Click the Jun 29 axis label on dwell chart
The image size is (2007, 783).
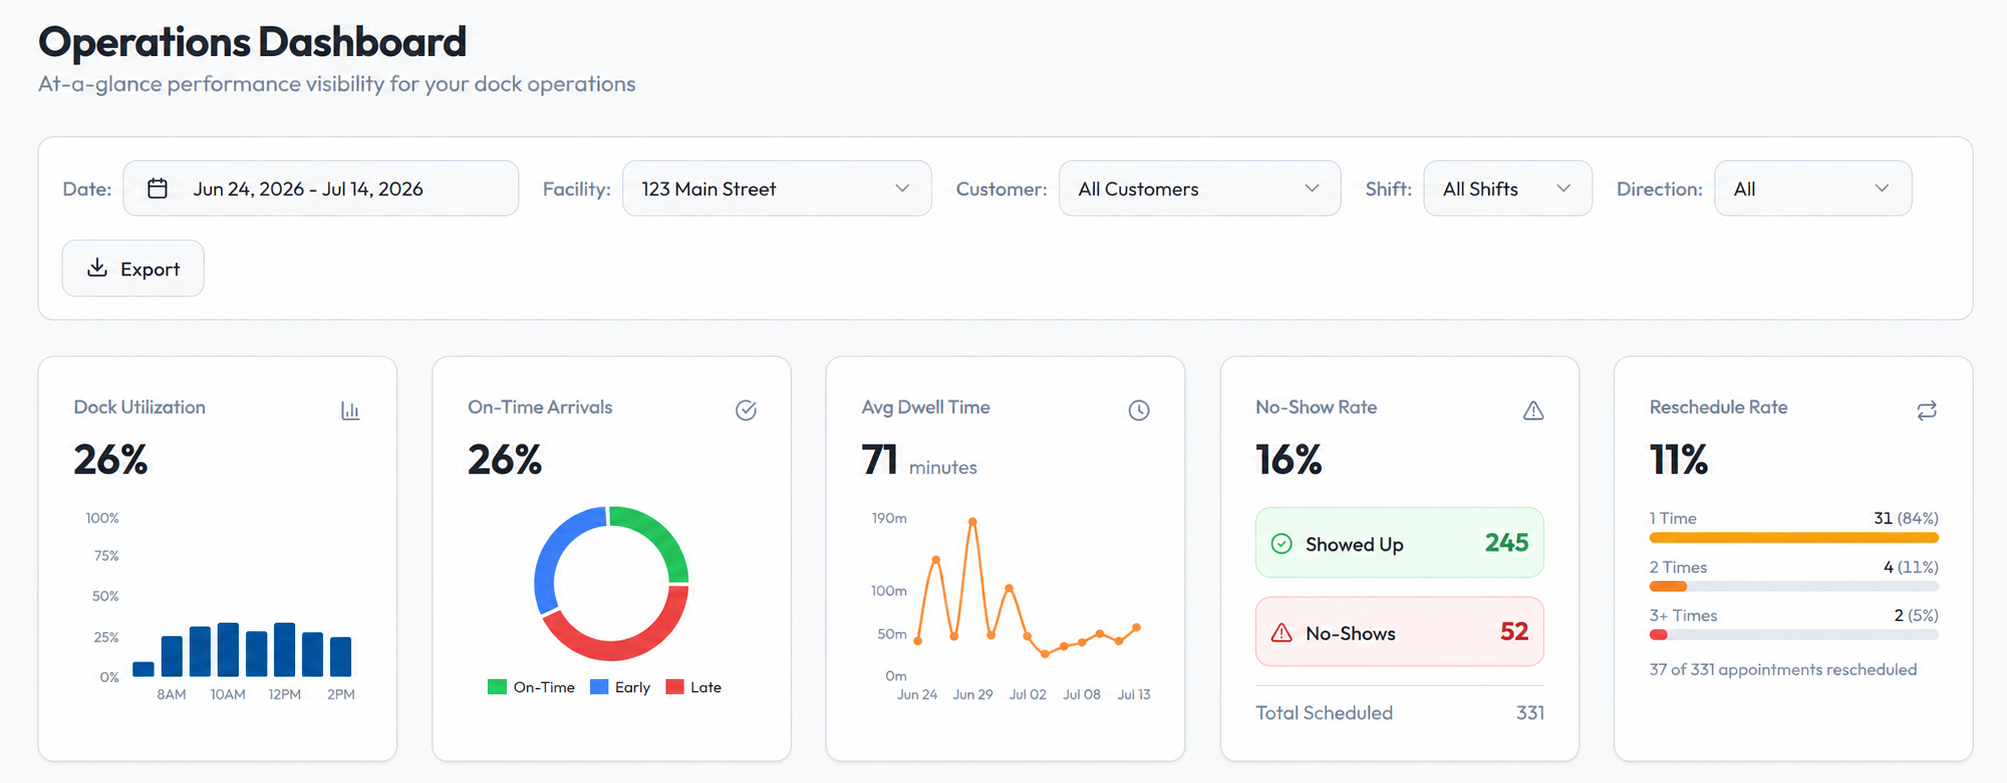(973, 694)
